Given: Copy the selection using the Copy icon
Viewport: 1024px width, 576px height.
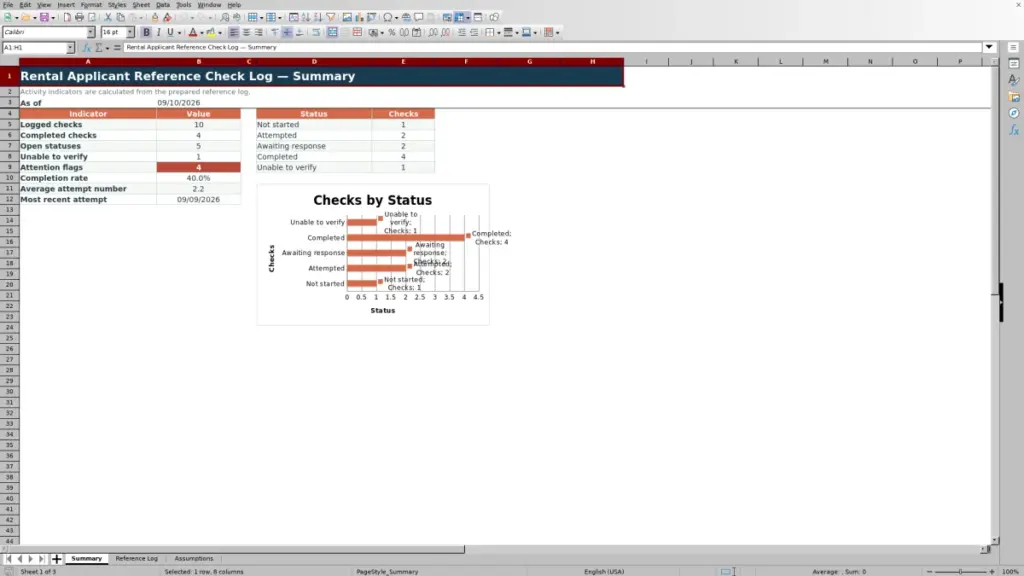Looking at the screenshot, I should 121,17.
